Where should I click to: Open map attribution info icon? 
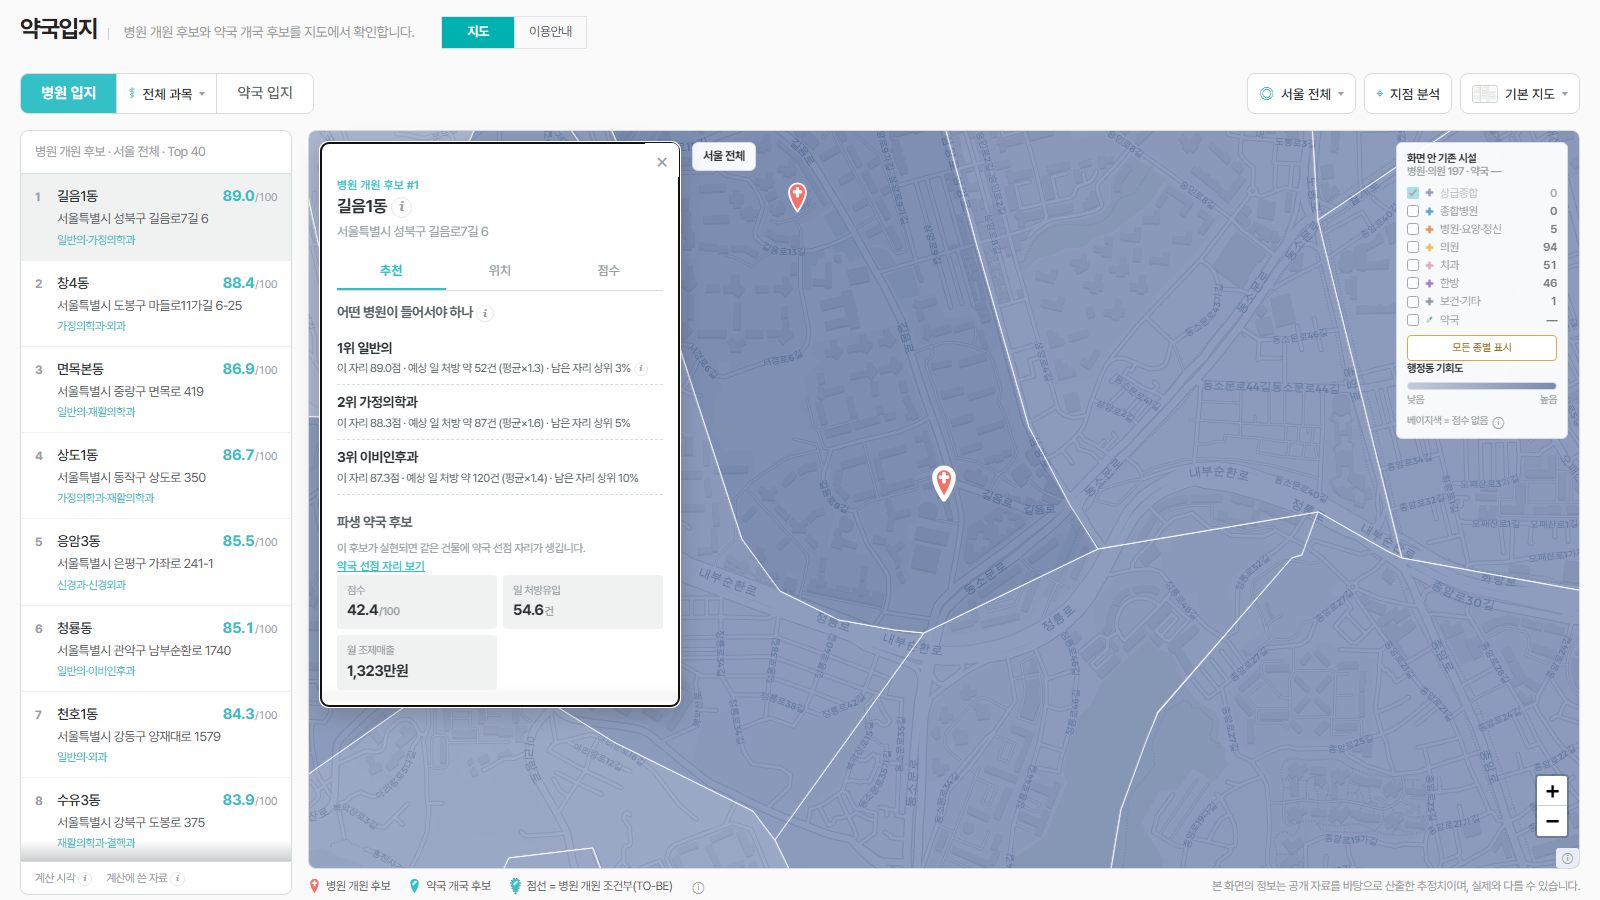tap(1567, 858)
